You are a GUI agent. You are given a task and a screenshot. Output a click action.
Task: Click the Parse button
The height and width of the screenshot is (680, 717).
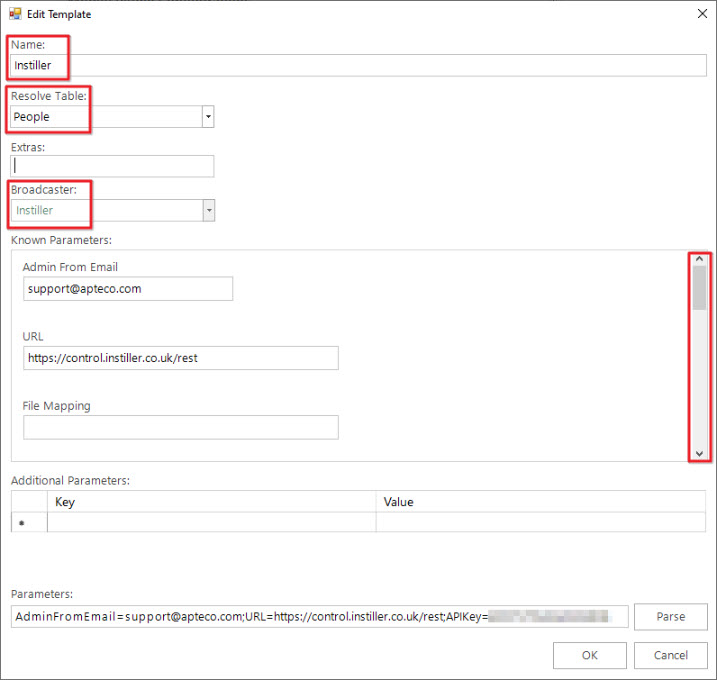[x=671, y=616]
